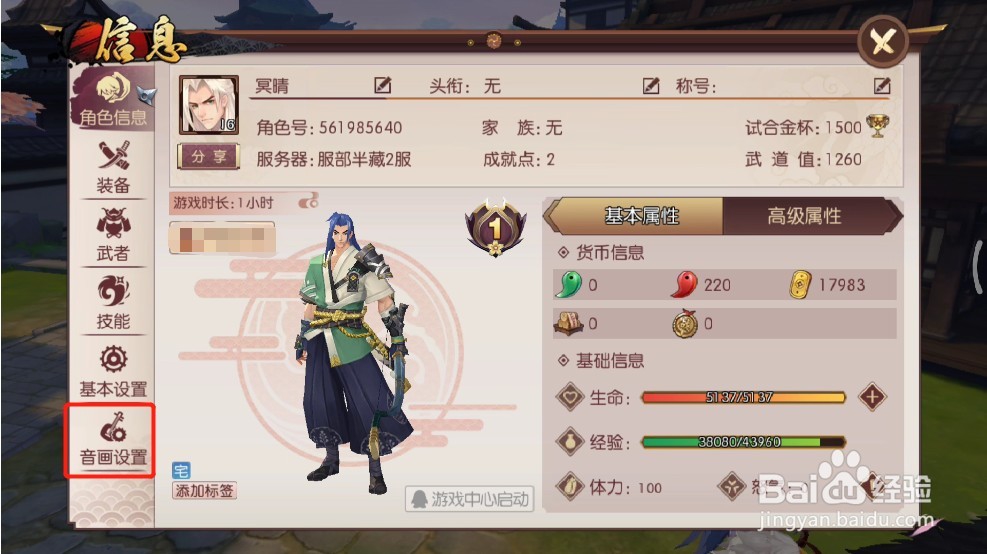Open the 装备 equipment sidebar icon
The height and width of the screenshot is (554, 987).
[113, 167]
